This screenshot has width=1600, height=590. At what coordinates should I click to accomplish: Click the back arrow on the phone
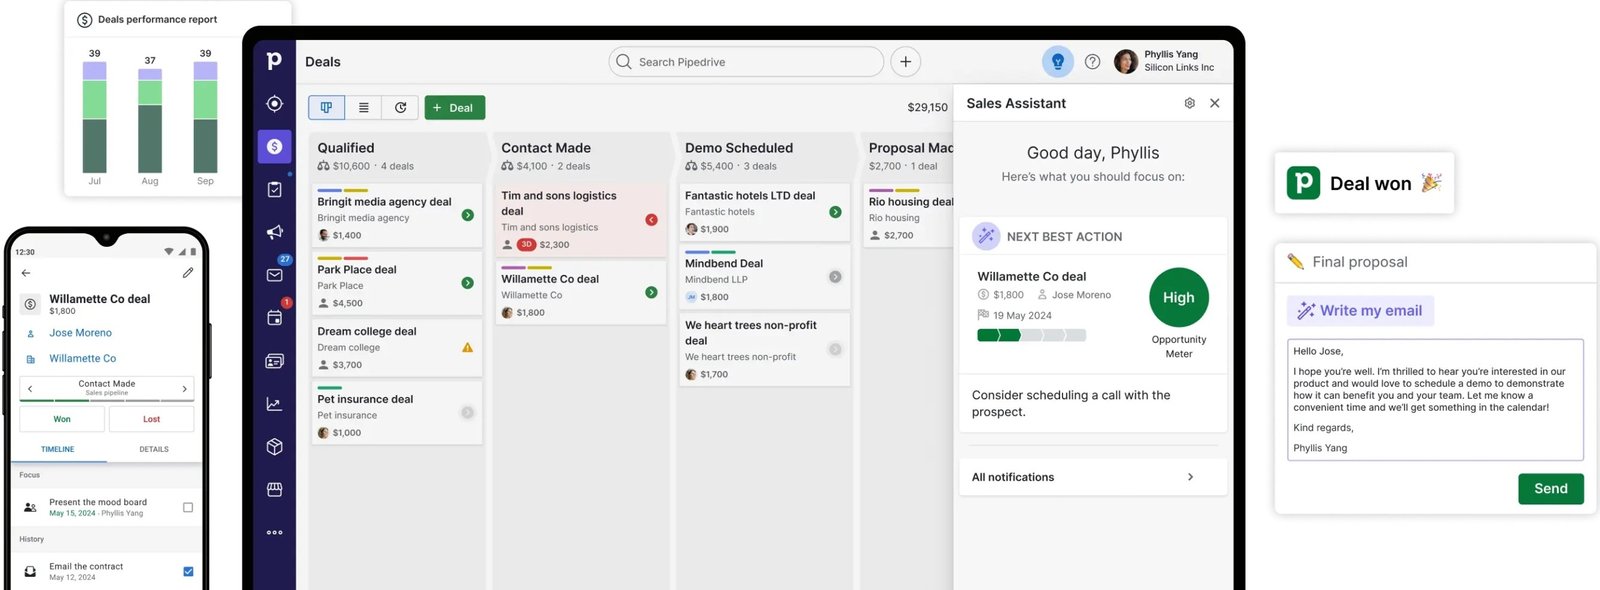pos(26,272)
